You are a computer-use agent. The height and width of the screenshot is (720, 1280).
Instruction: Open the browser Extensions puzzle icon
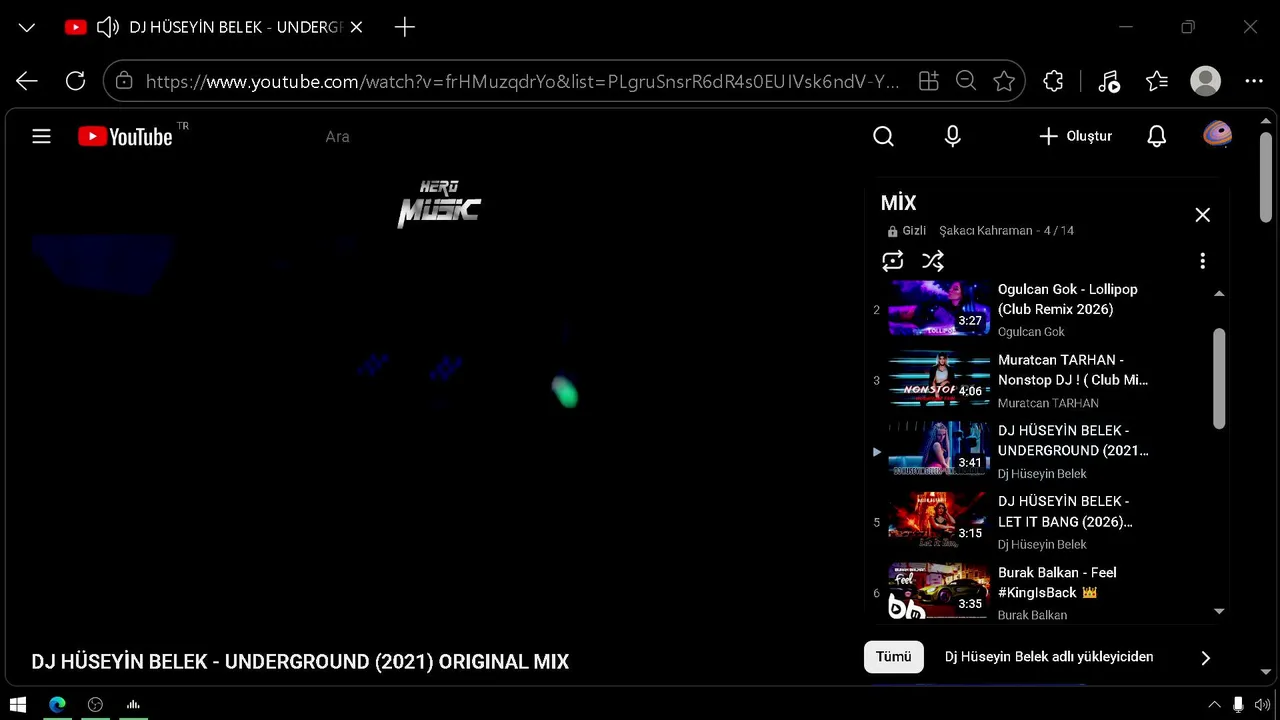point(1053,82)
